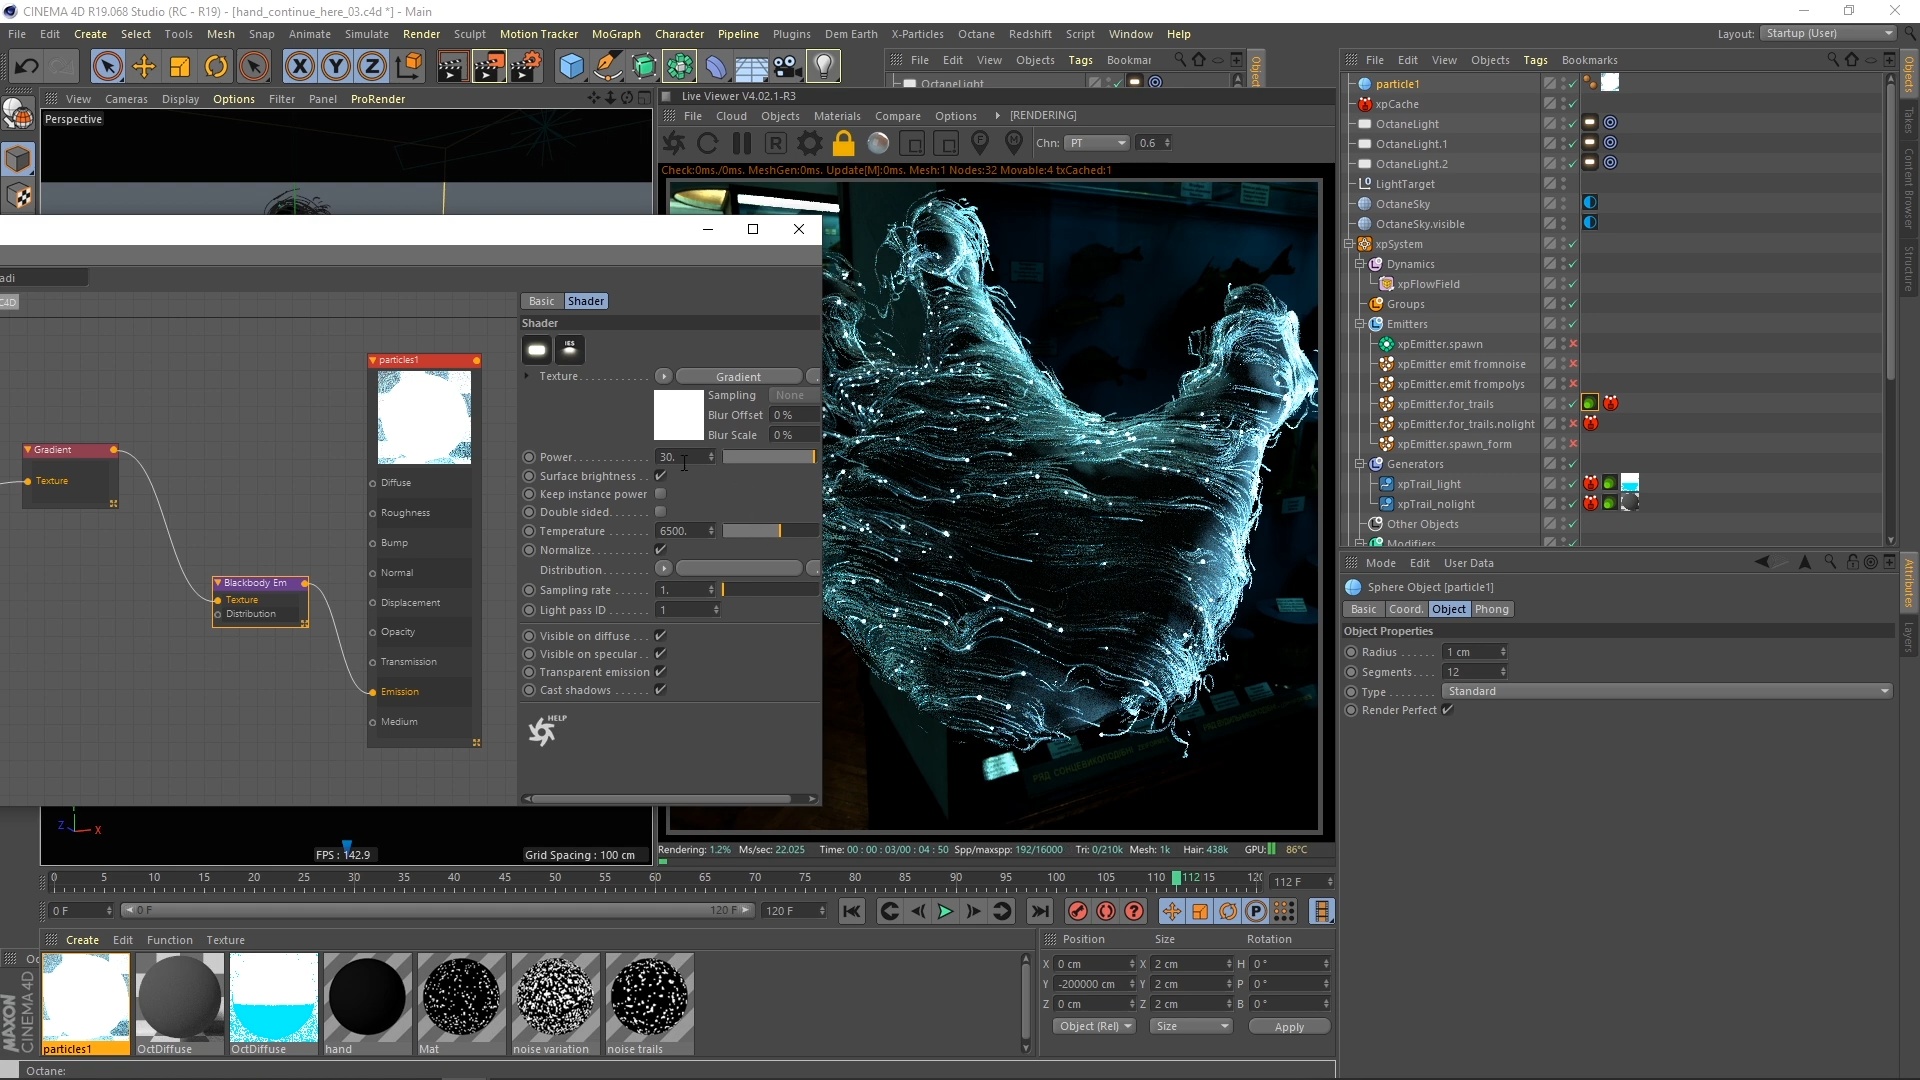Viewport: 1920px width, 1080px height.
Task: Enable Double sided checkbox
Action: 660,512
